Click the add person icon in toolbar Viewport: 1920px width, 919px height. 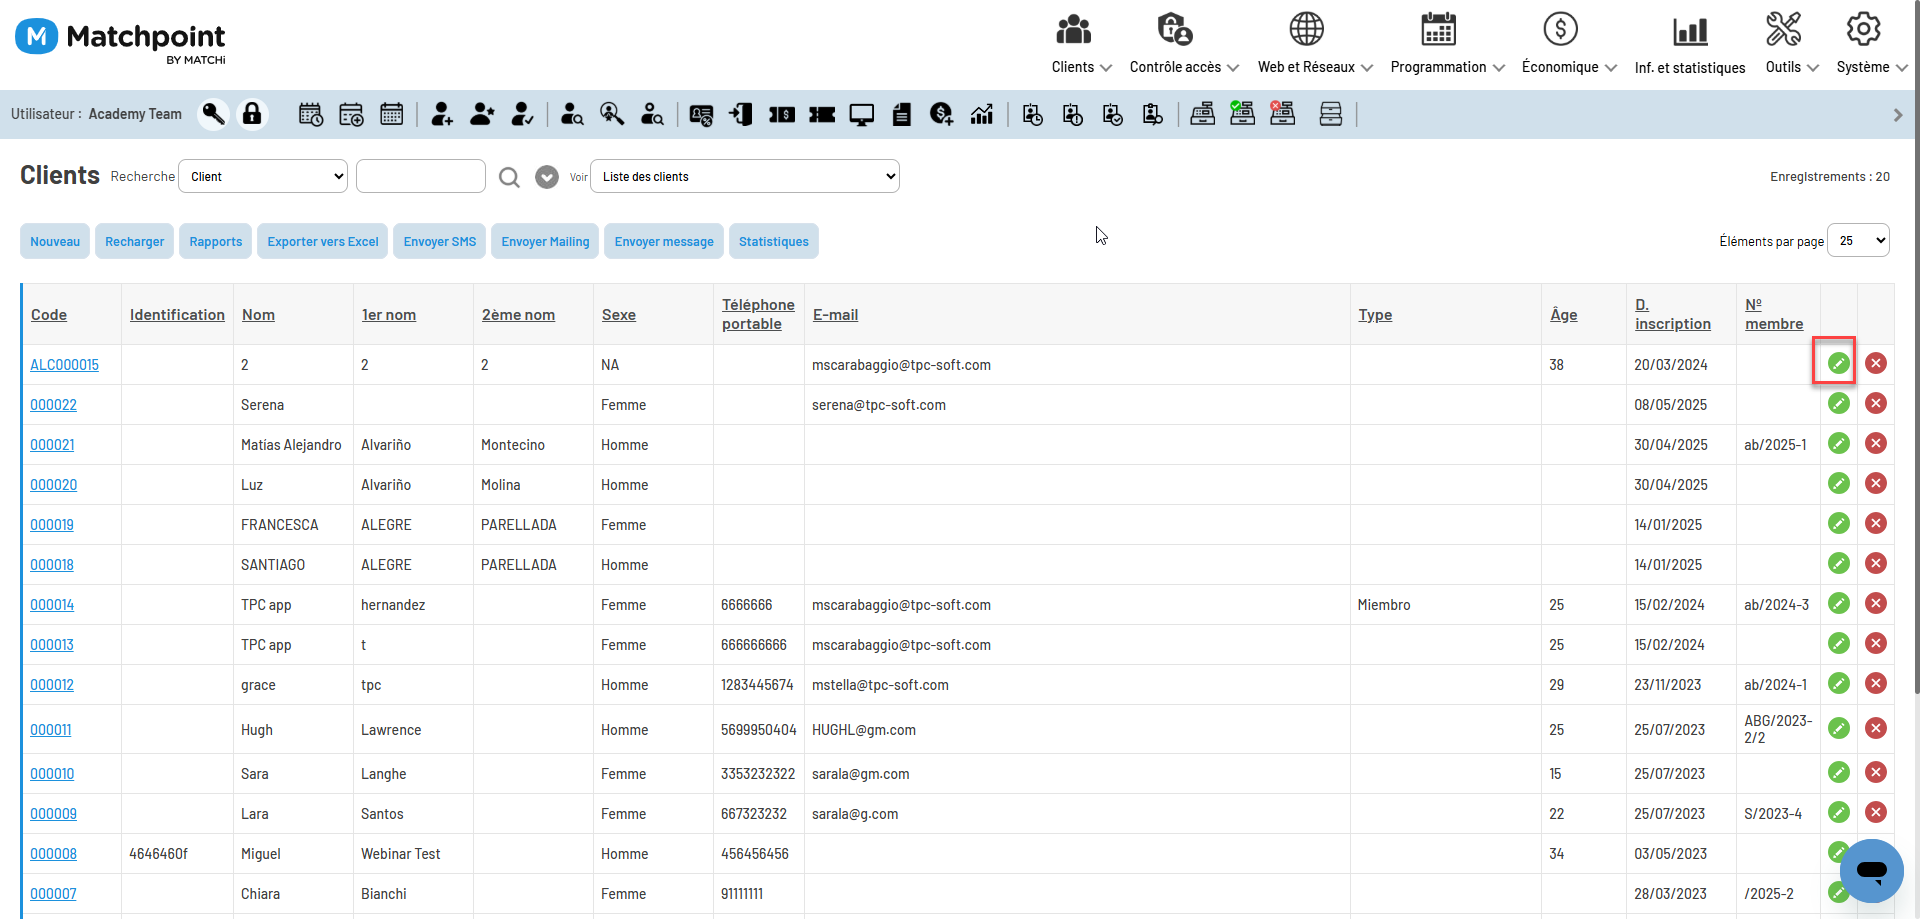click(442, 114)
